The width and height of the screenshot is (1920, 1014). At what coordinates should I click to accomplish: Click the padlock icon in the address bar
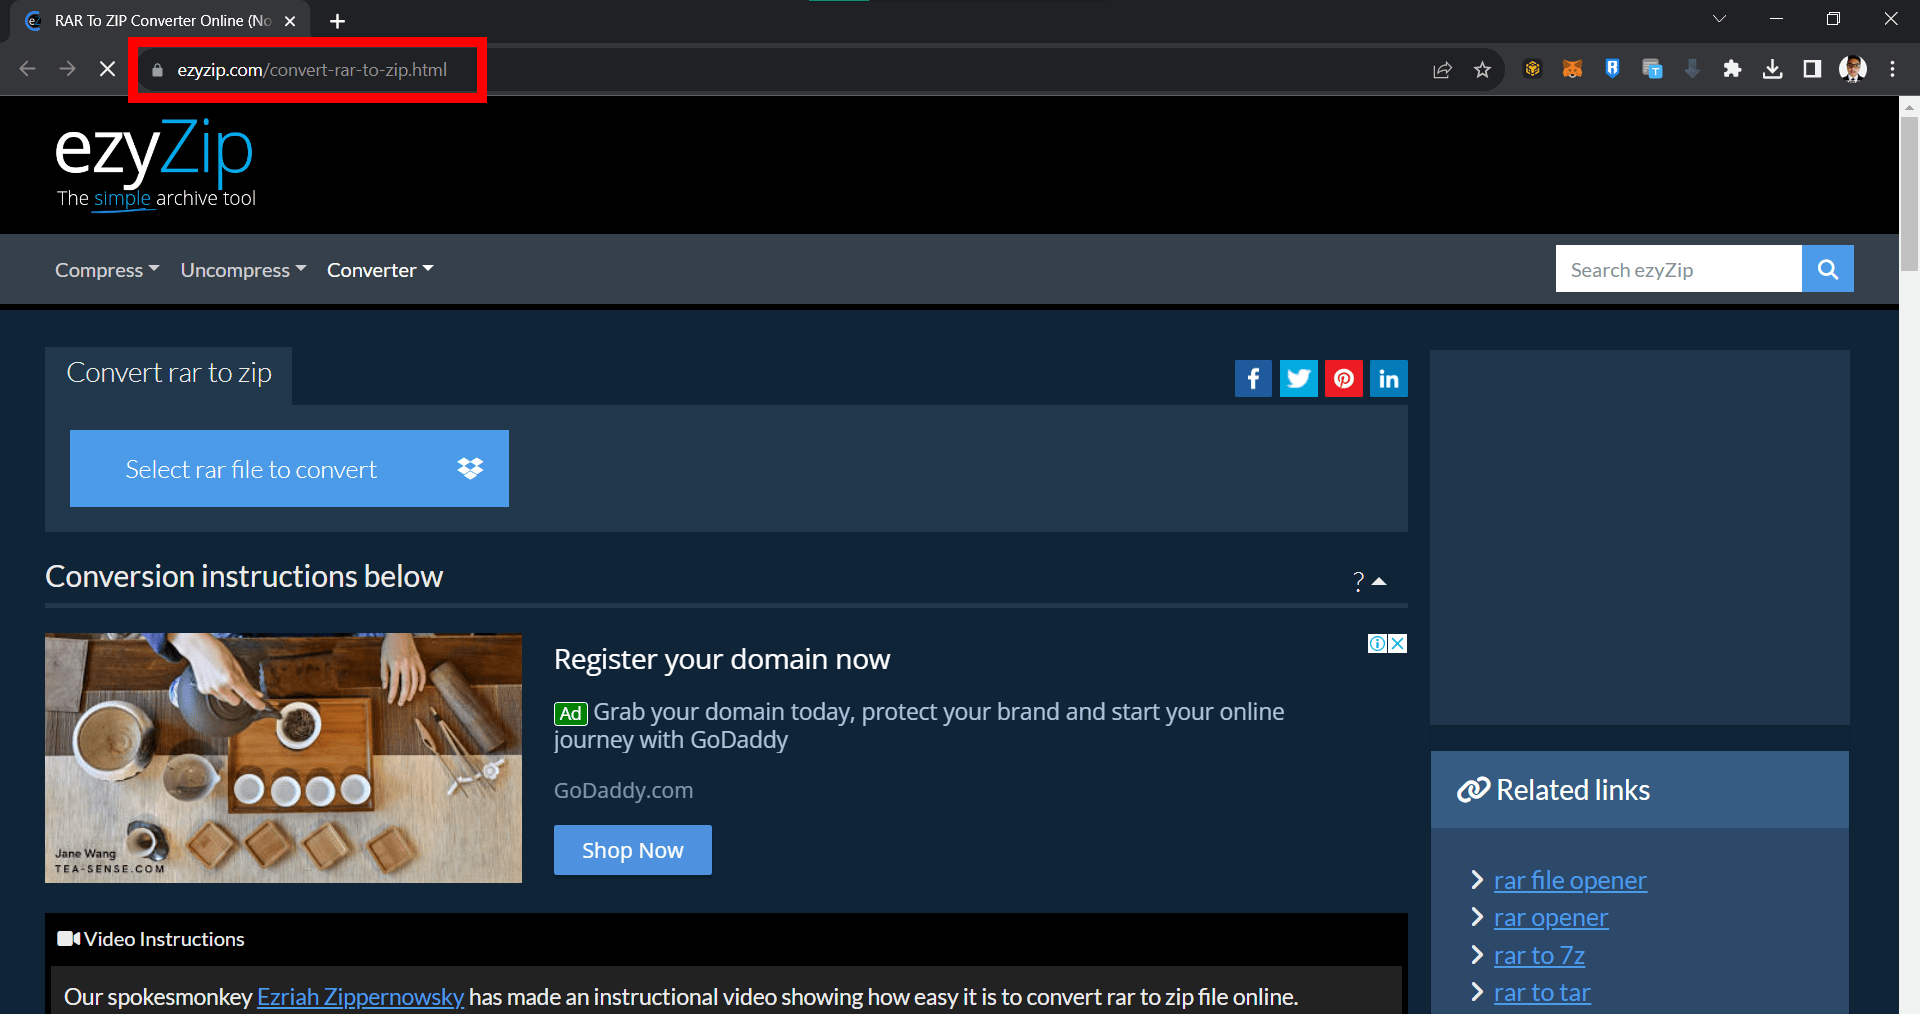(x=157, y=70)
